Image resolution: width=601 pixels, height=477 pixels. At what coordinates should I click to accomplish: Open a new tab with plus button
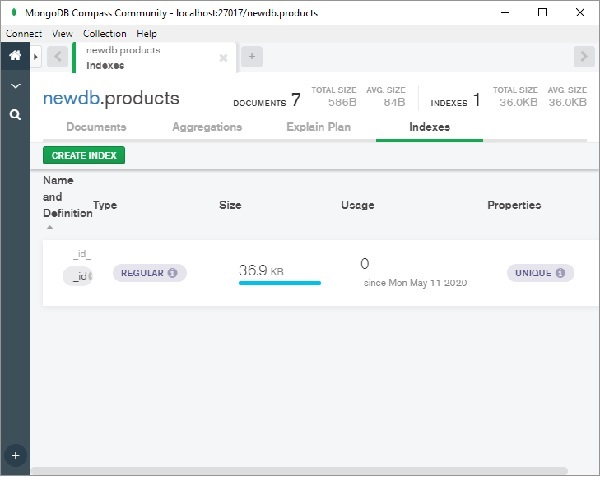click(x=253, y=57)
